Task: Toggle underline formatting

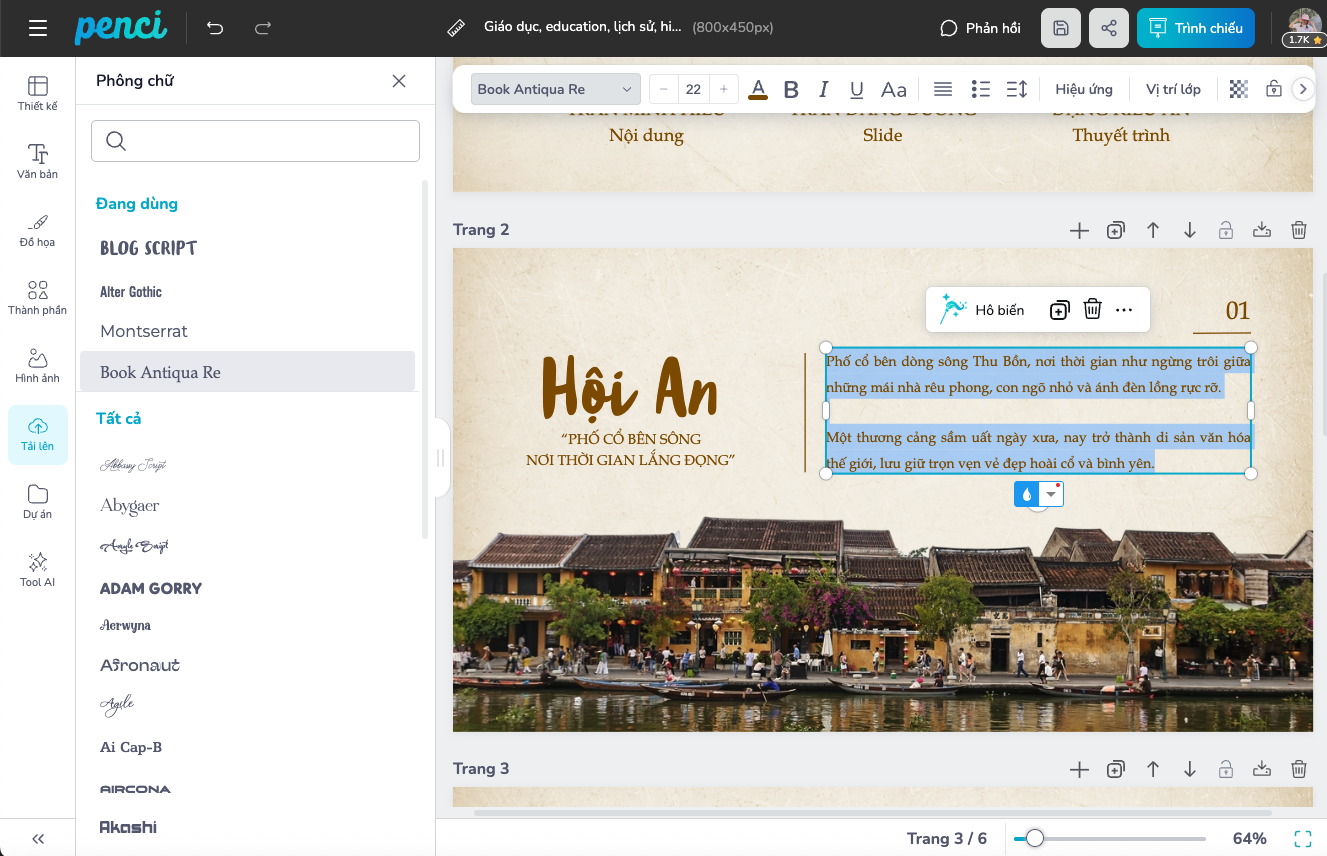Action: click(856, 89)
